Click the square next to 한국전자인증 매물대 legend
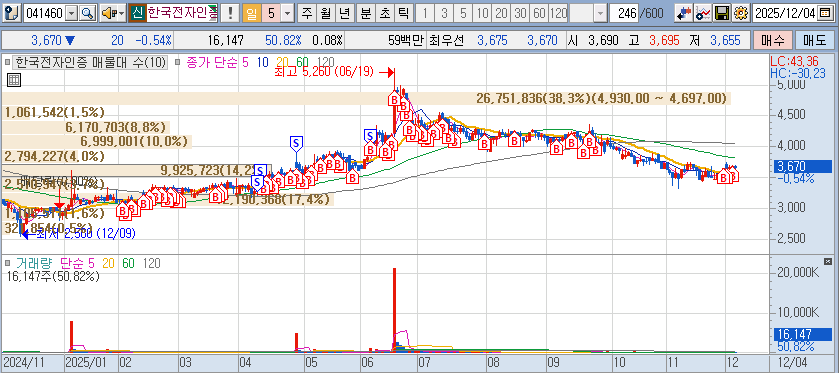839x373 pixels. click(7, 62)
